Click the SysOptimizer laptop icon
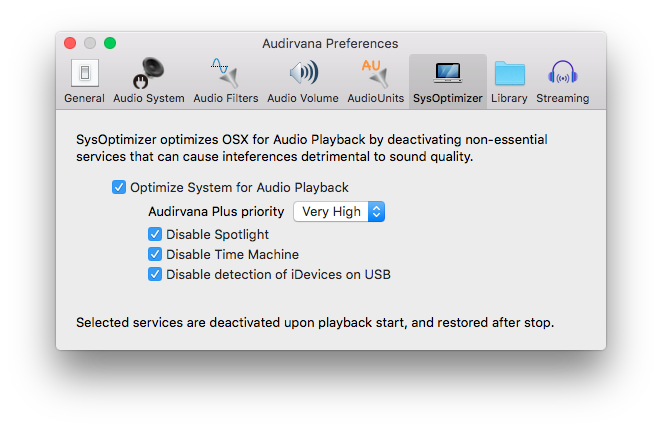This screenshot has height=430, width=662. click(x=447, y=73)
